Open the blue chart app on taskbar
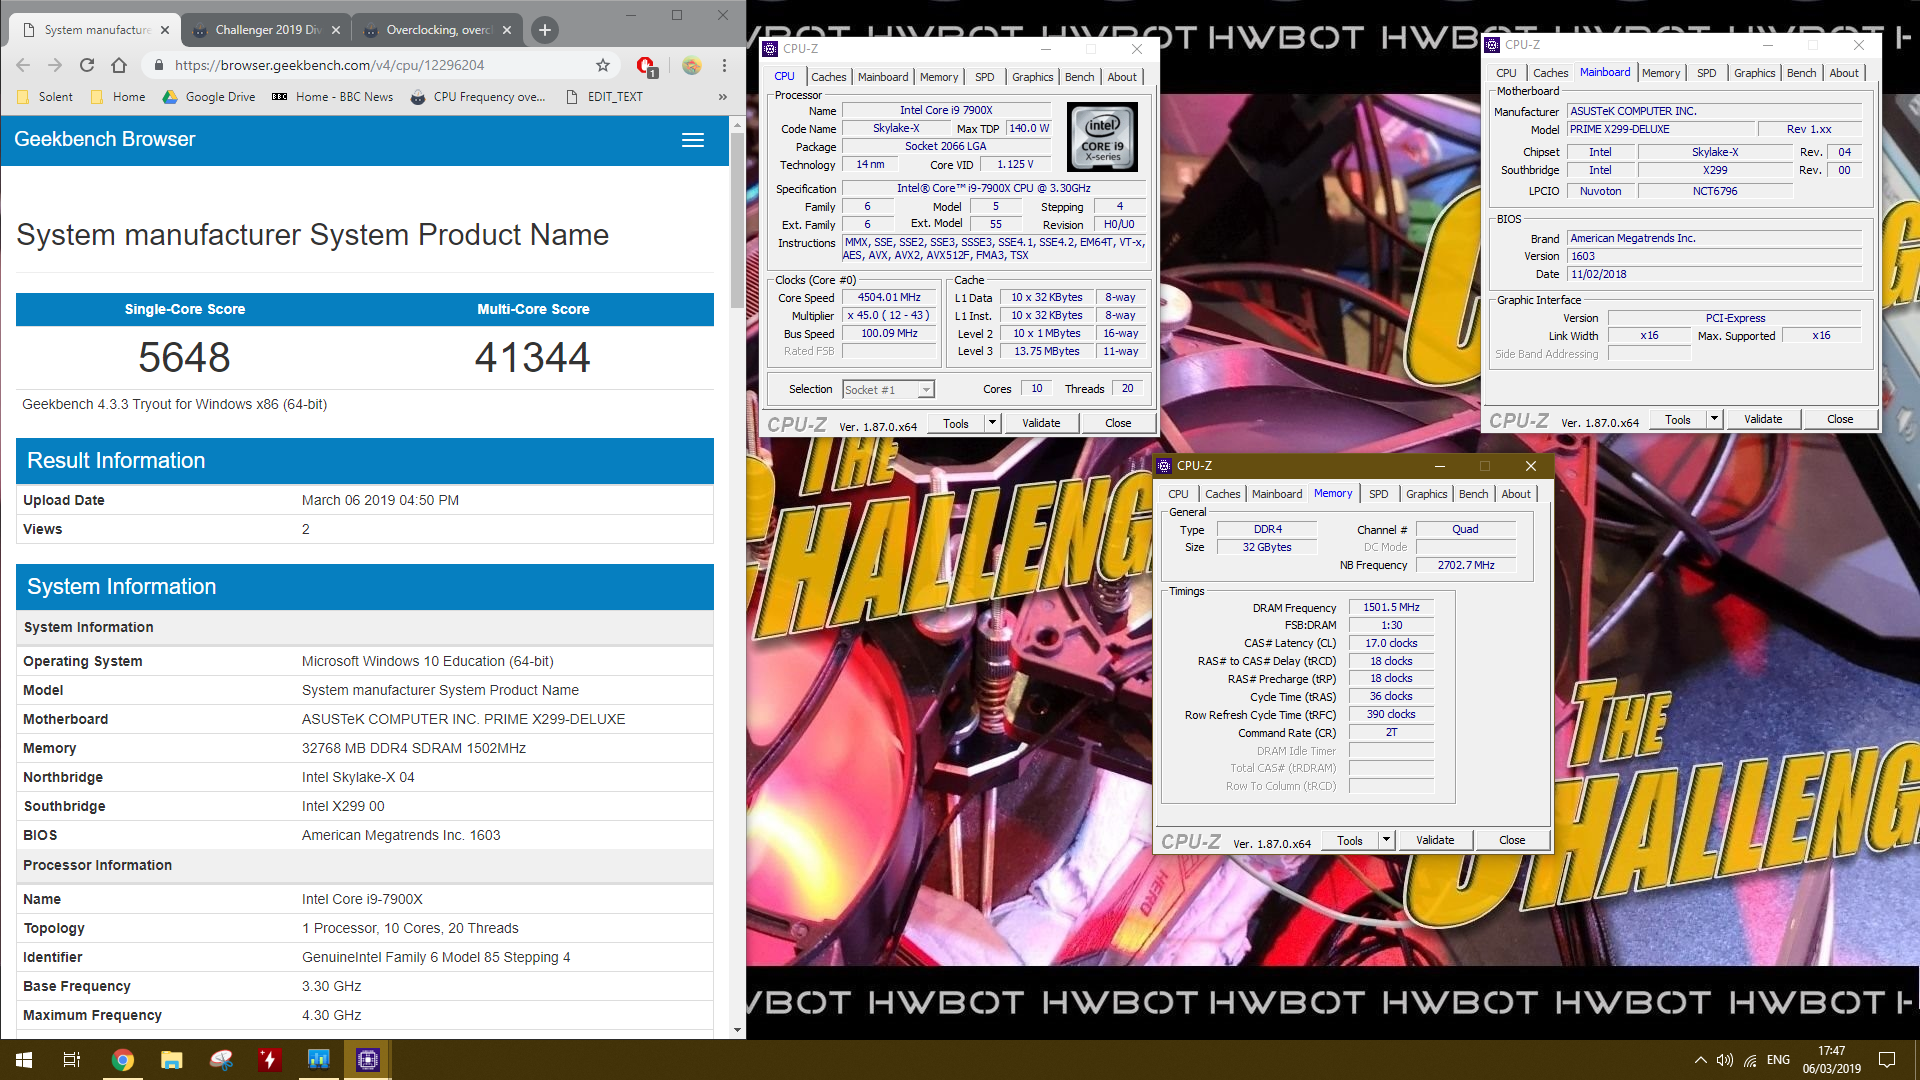Viewport: 1920px width, 1080px height. click(319, 1060)
